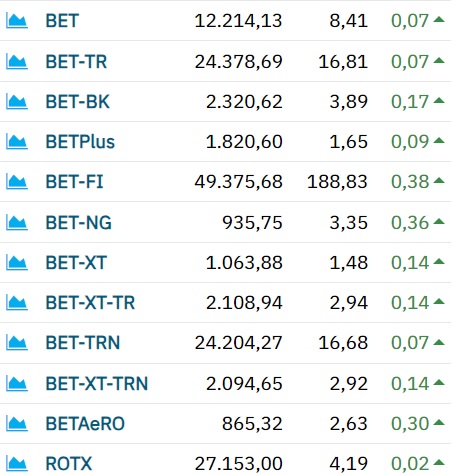Click chart icon for ROTX index
The width and height of the screenshot is (459, 475).
click(17, 464)
